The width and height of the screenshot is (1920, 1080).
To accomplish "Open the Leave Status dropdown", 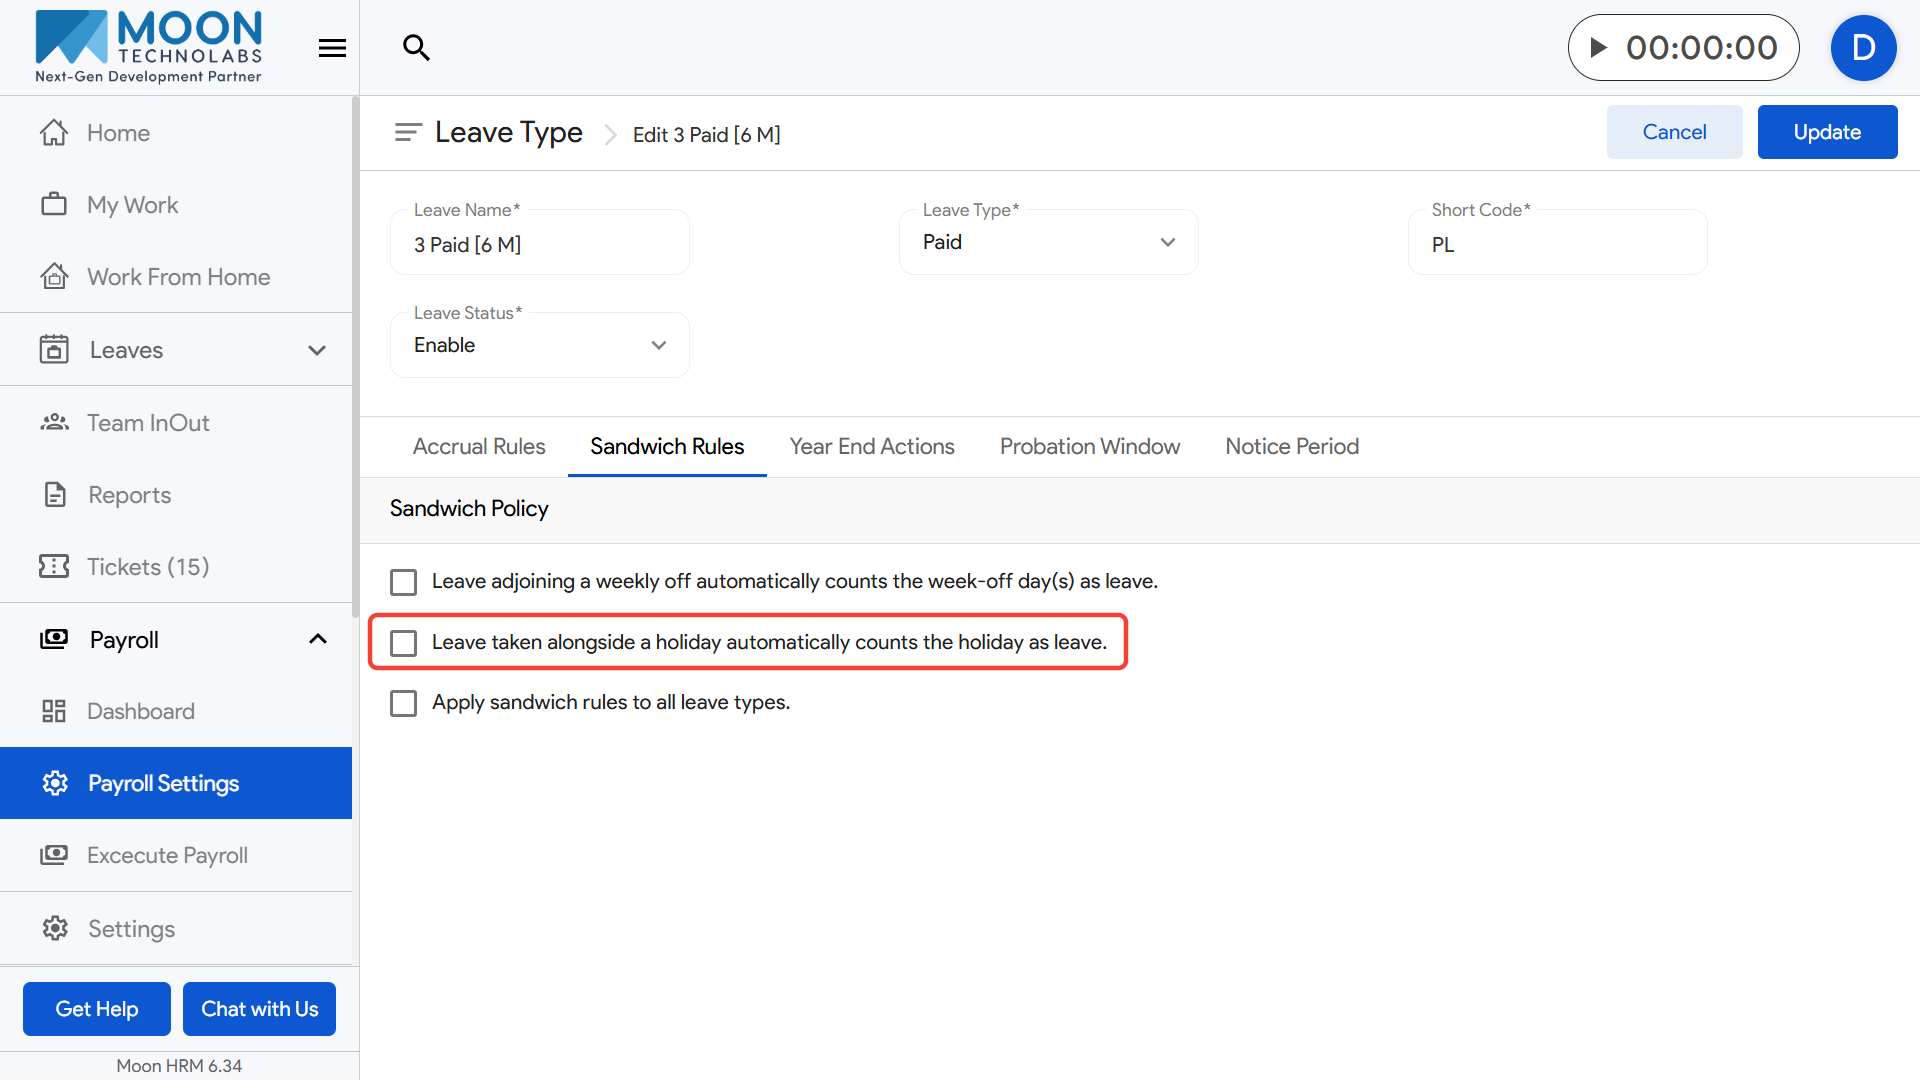I will 539,346.
